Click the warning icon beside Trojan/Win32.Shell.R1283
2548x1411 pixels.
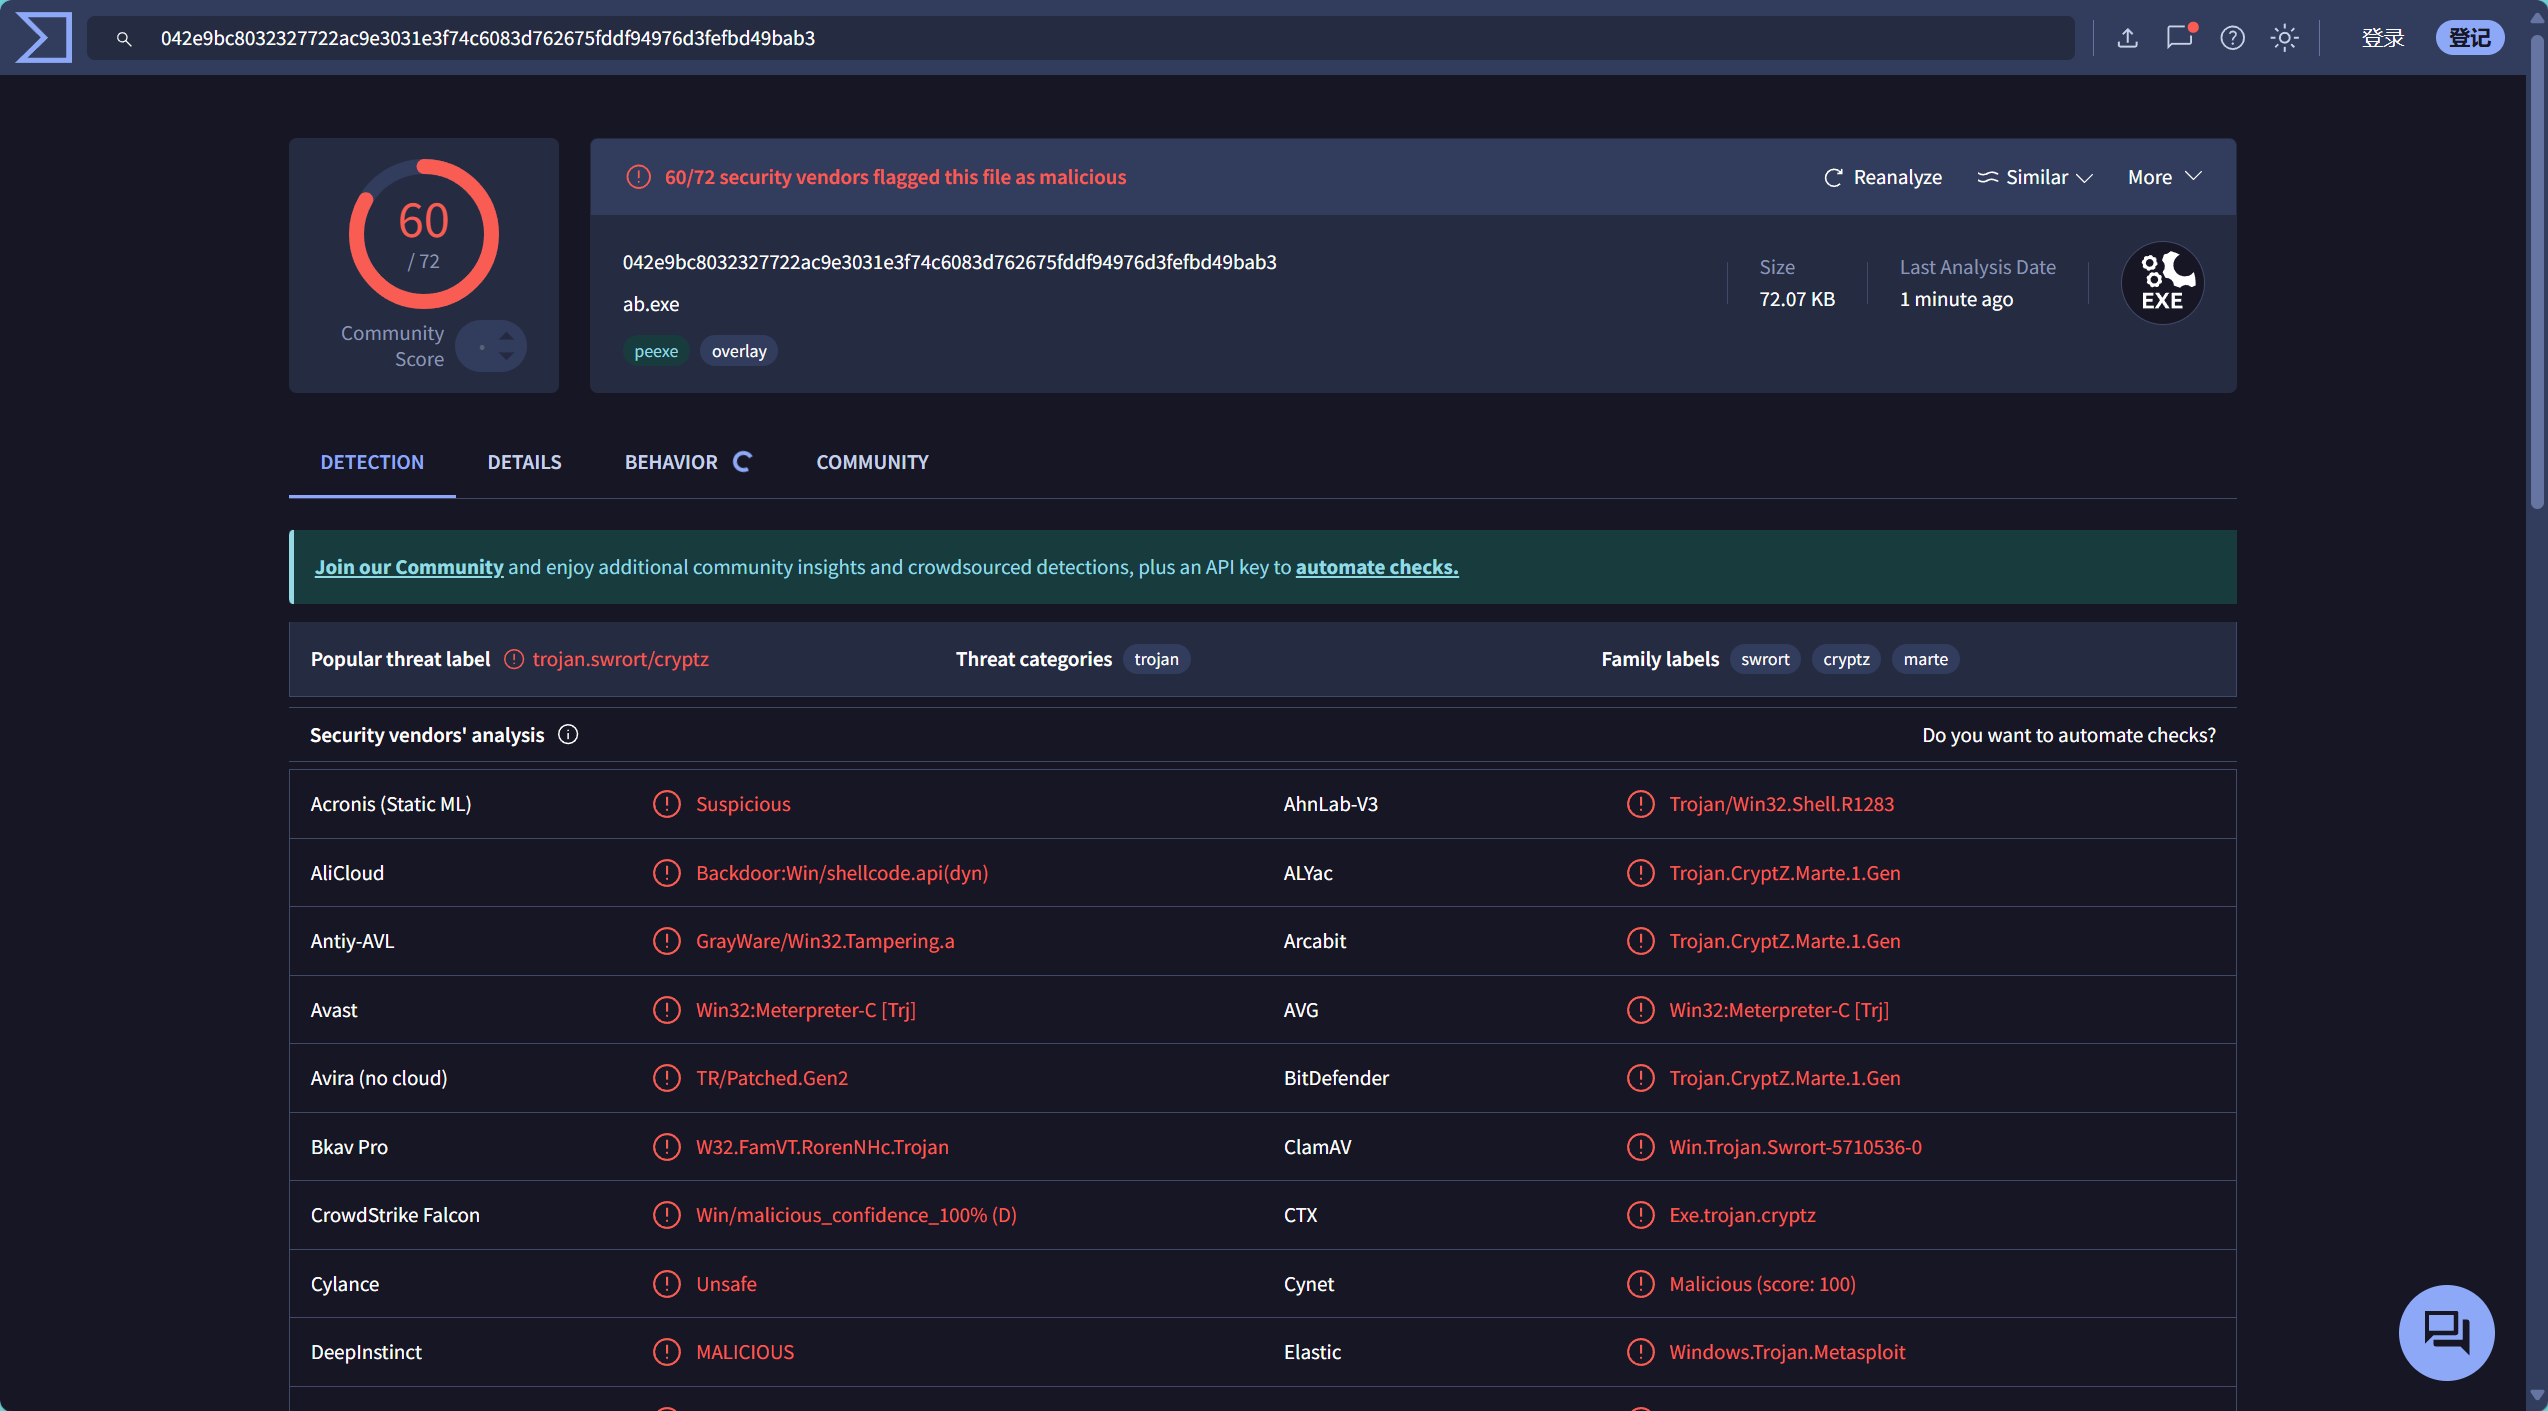pyautogui.click(x=1640, y=804)
